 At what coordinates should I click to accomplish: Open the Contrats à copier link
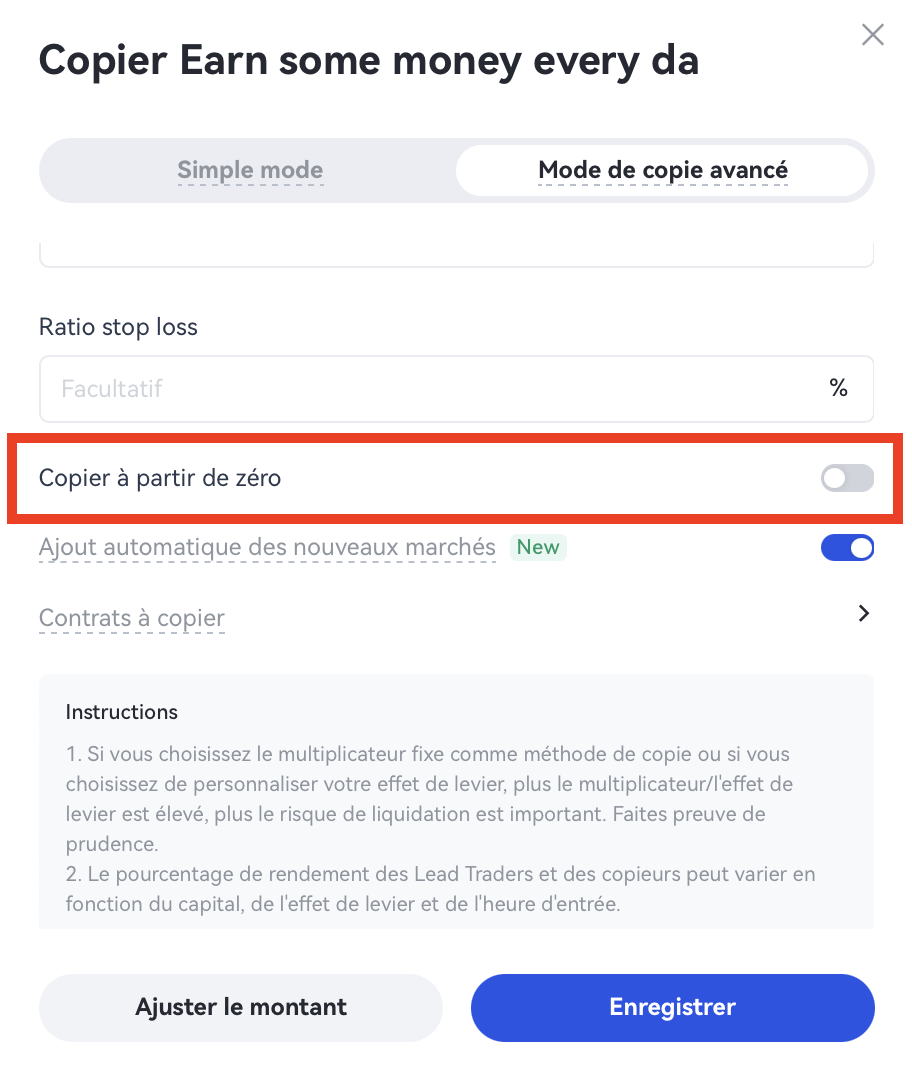[x=132, y=618]
